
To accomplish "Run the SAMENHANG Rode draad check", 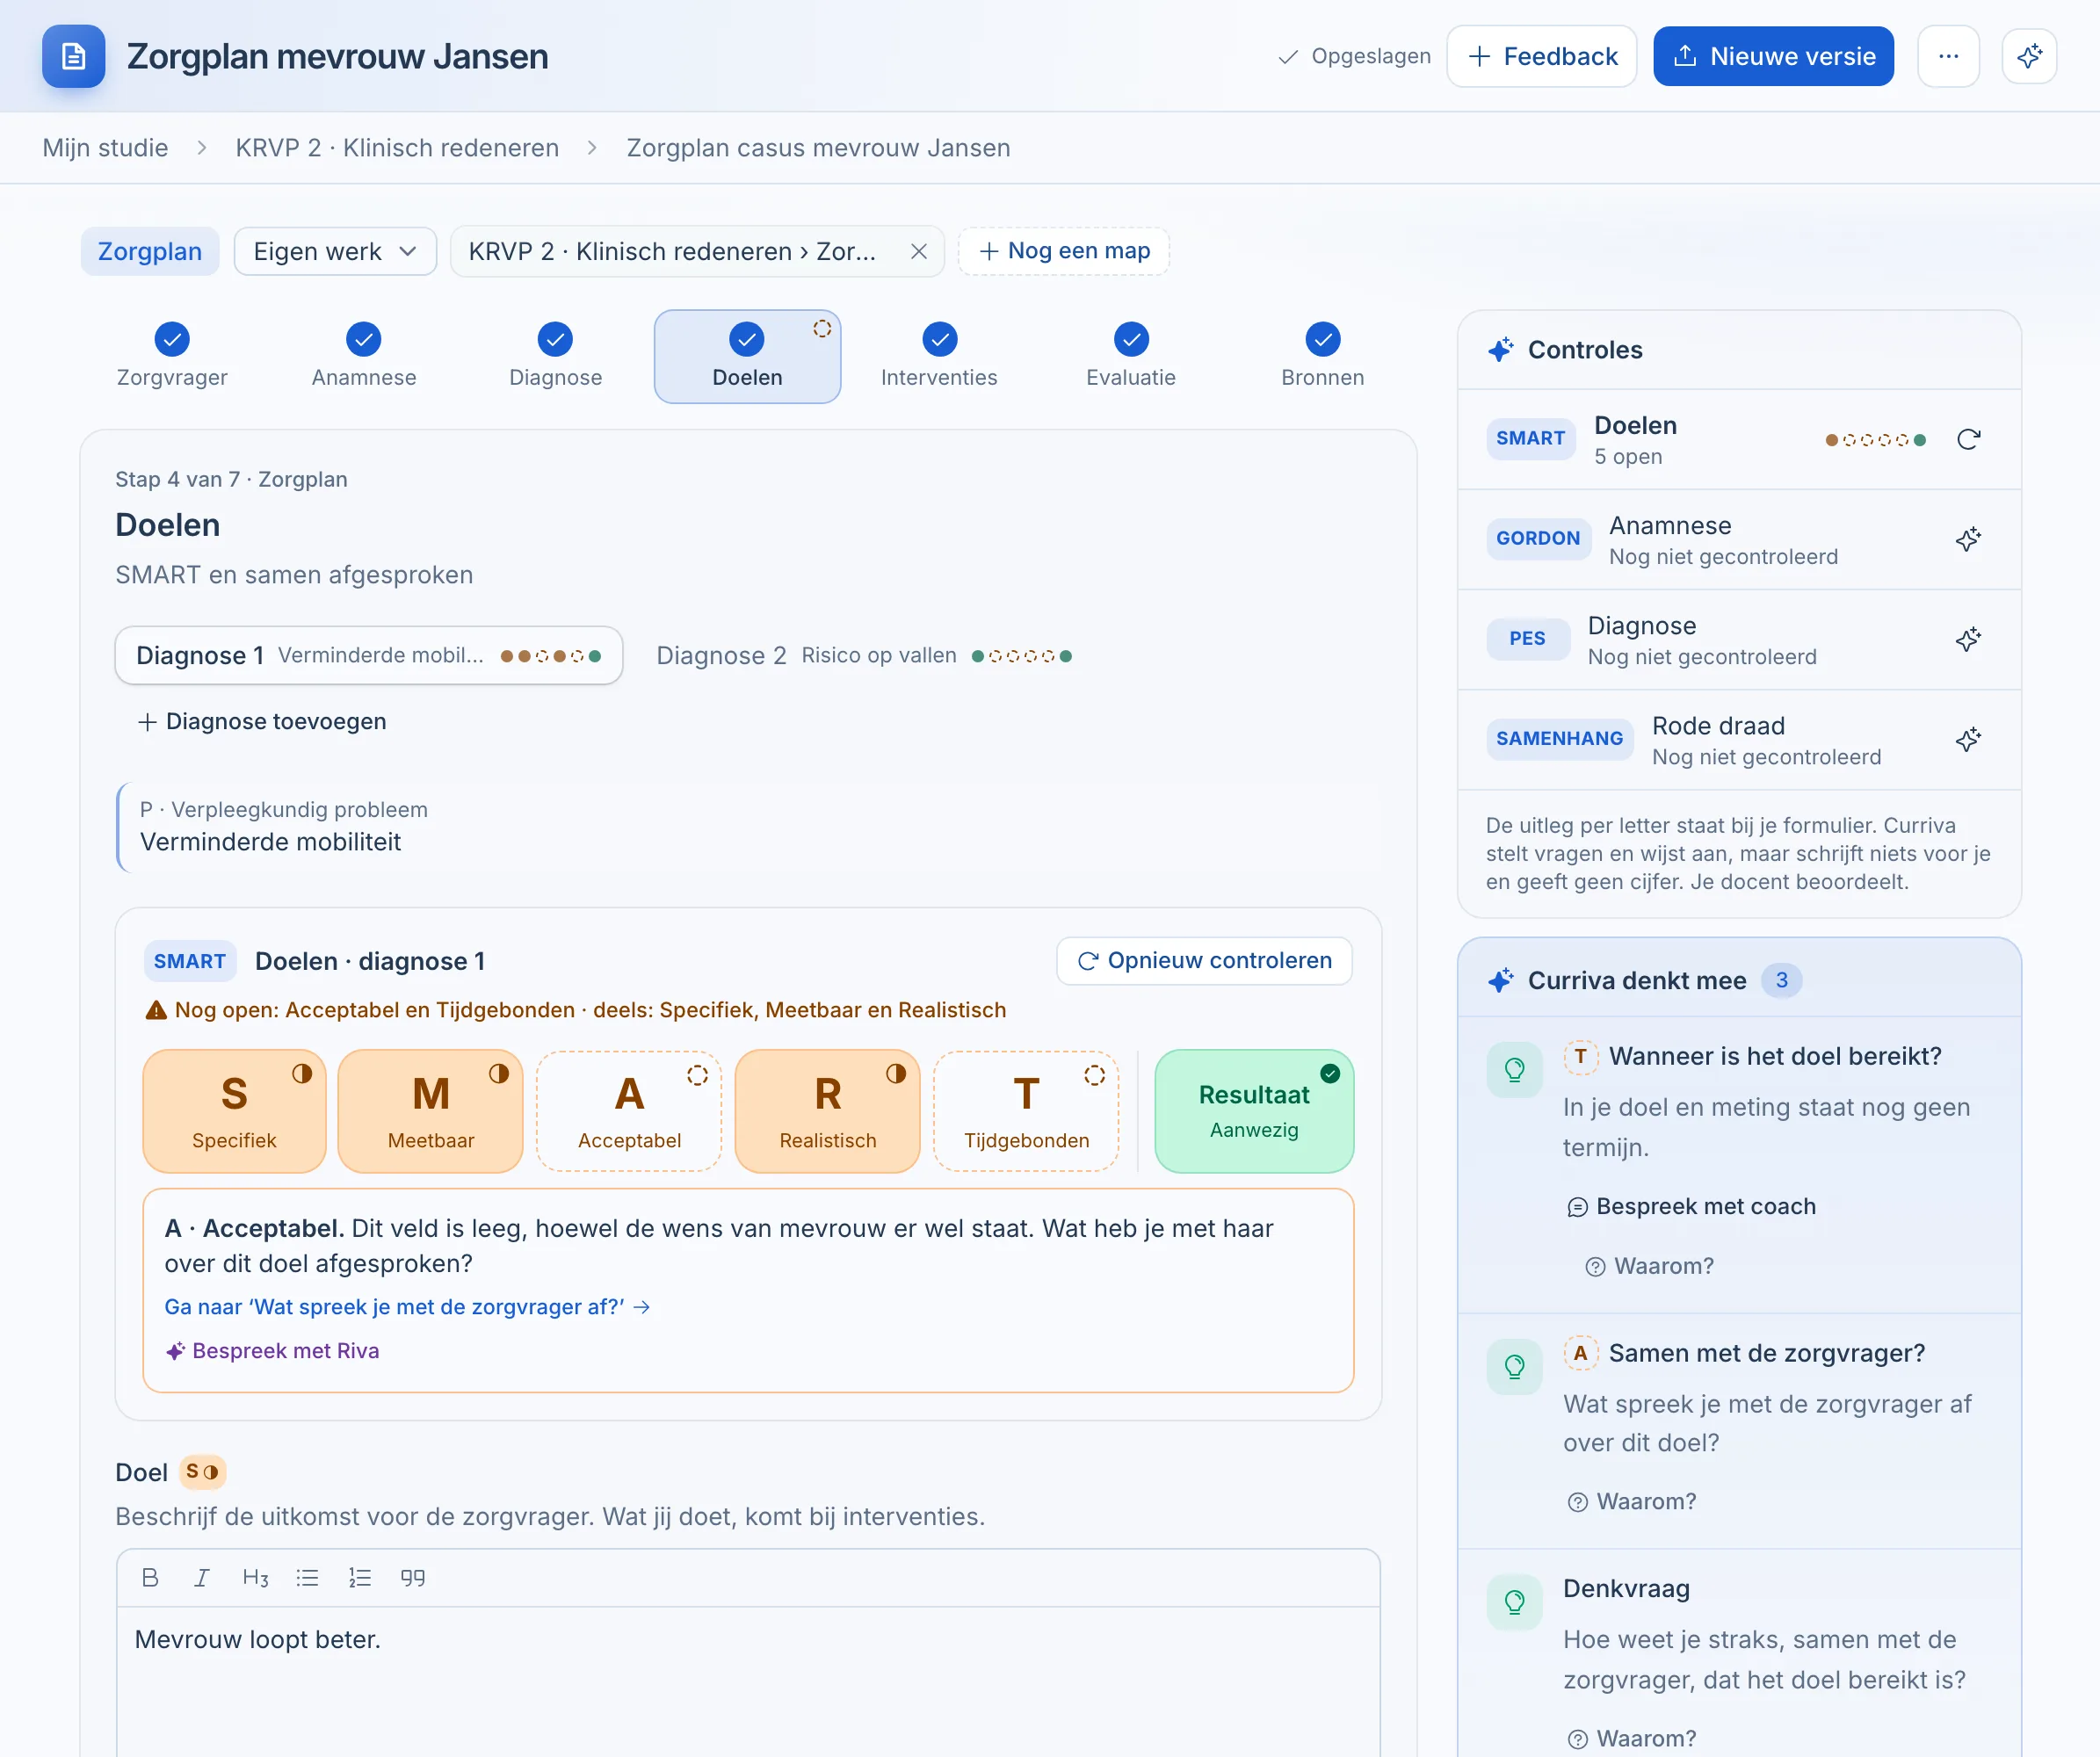I will tap(1968, 739).
